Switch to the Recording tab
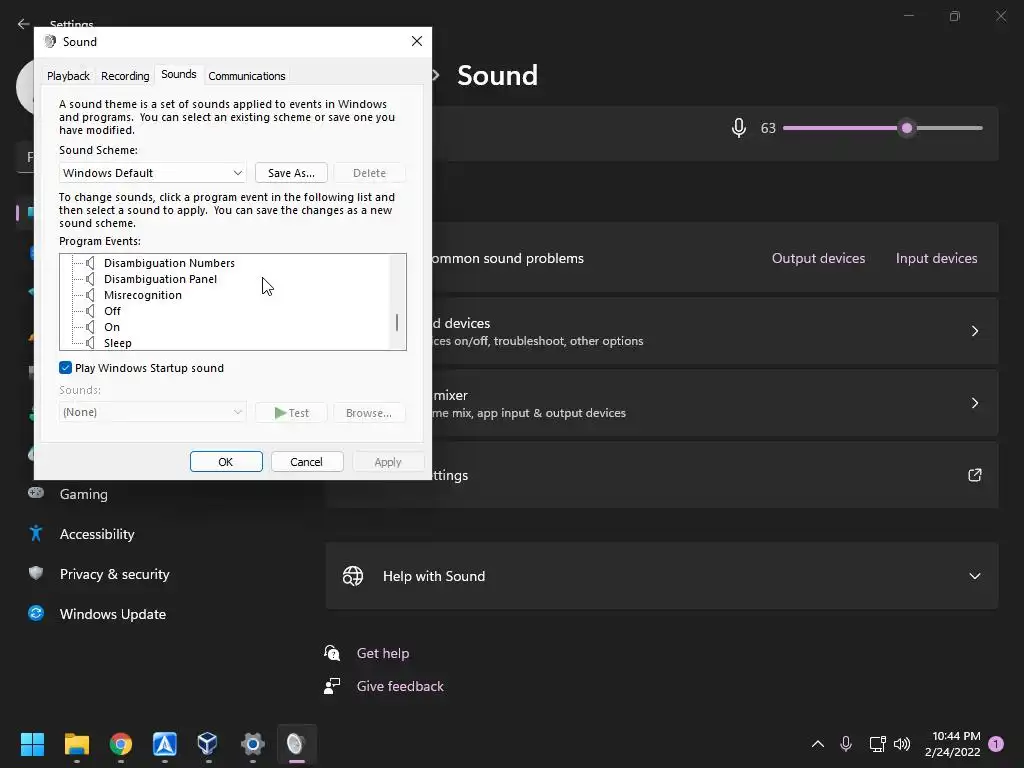This screenshot has width=1024, height=768. (125, 76)
